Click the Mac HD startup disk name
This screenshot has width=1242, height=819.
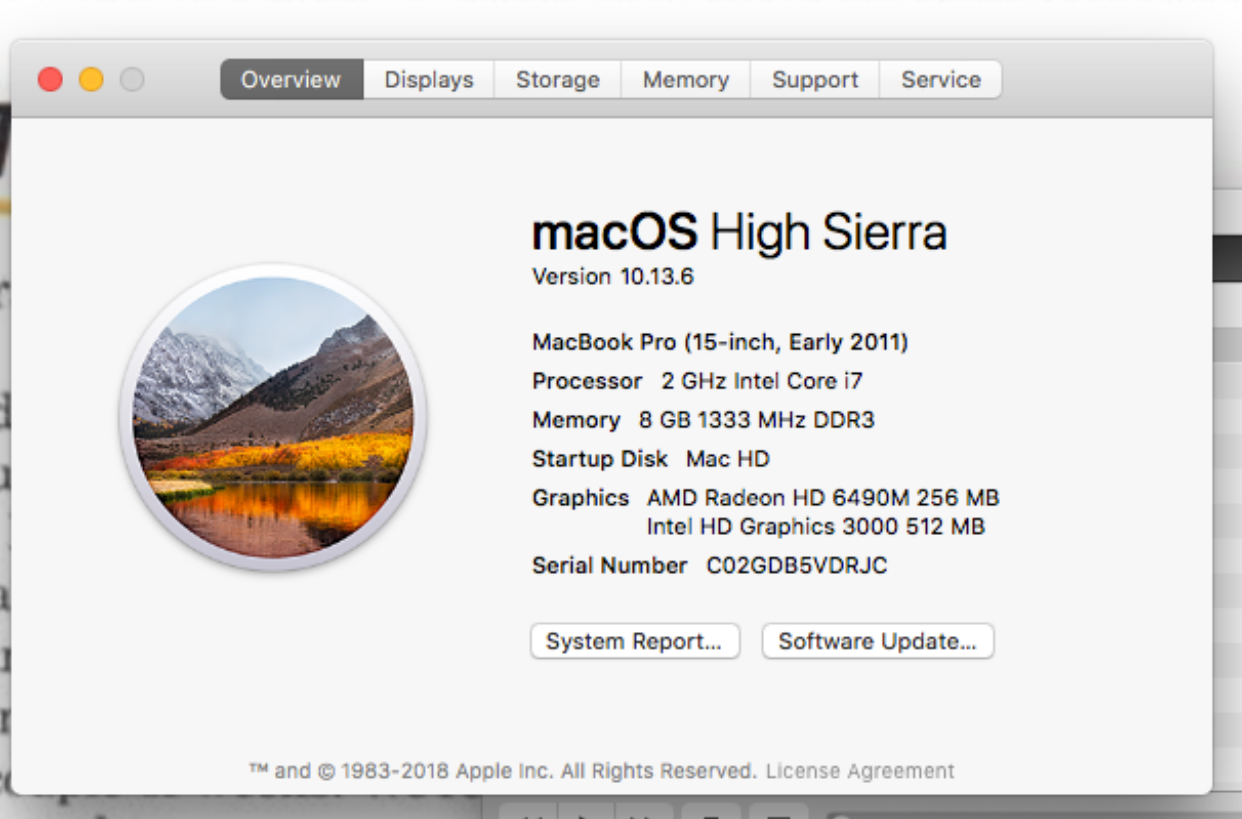point(728,459)
